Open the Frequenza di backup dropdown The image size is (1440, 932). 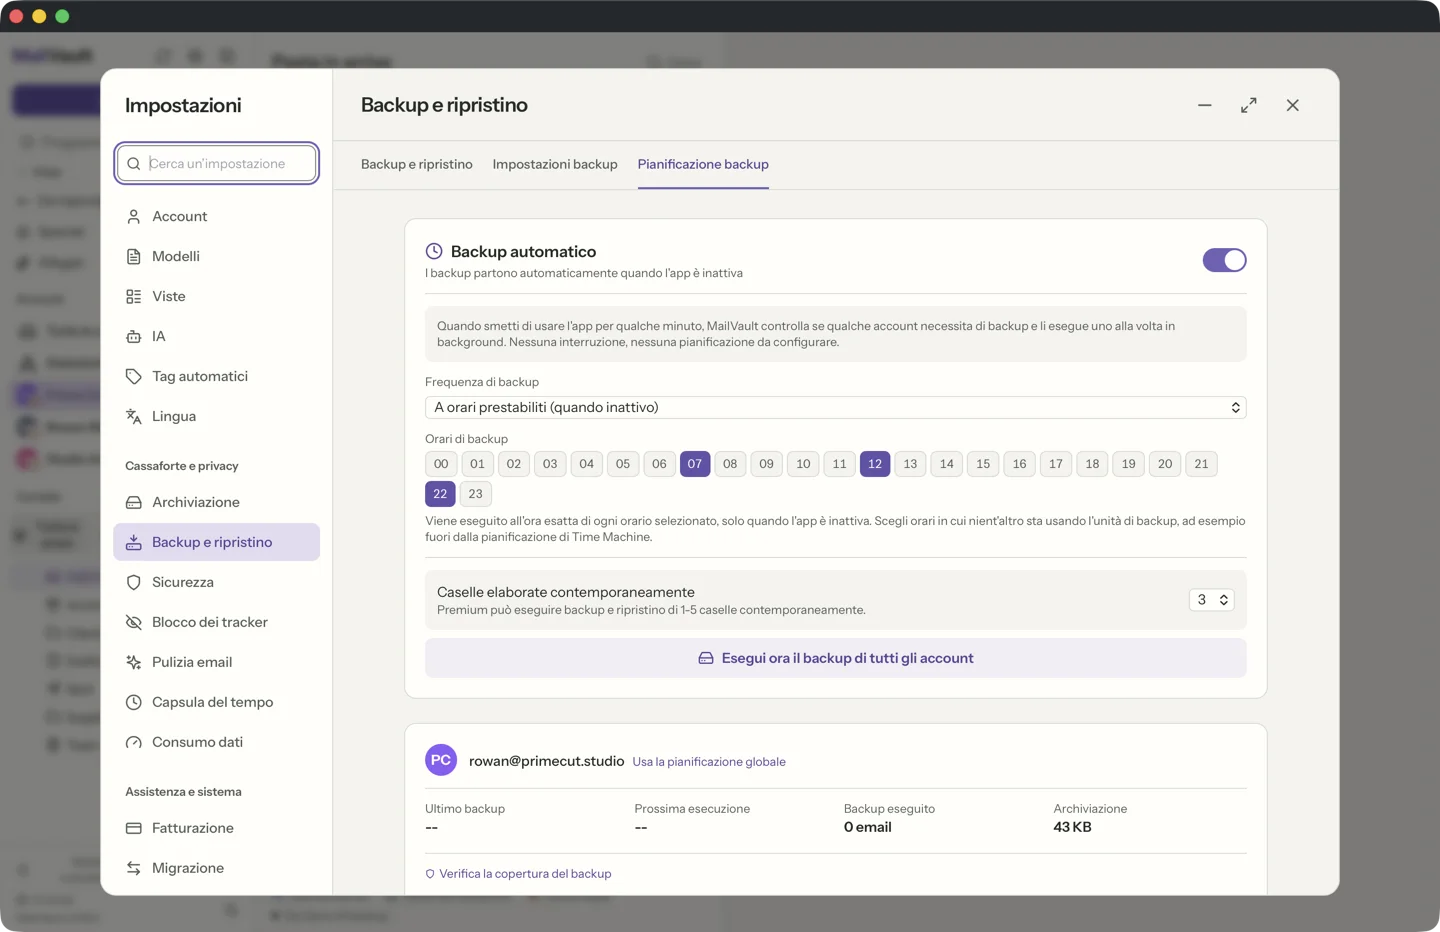pos(835,407)
